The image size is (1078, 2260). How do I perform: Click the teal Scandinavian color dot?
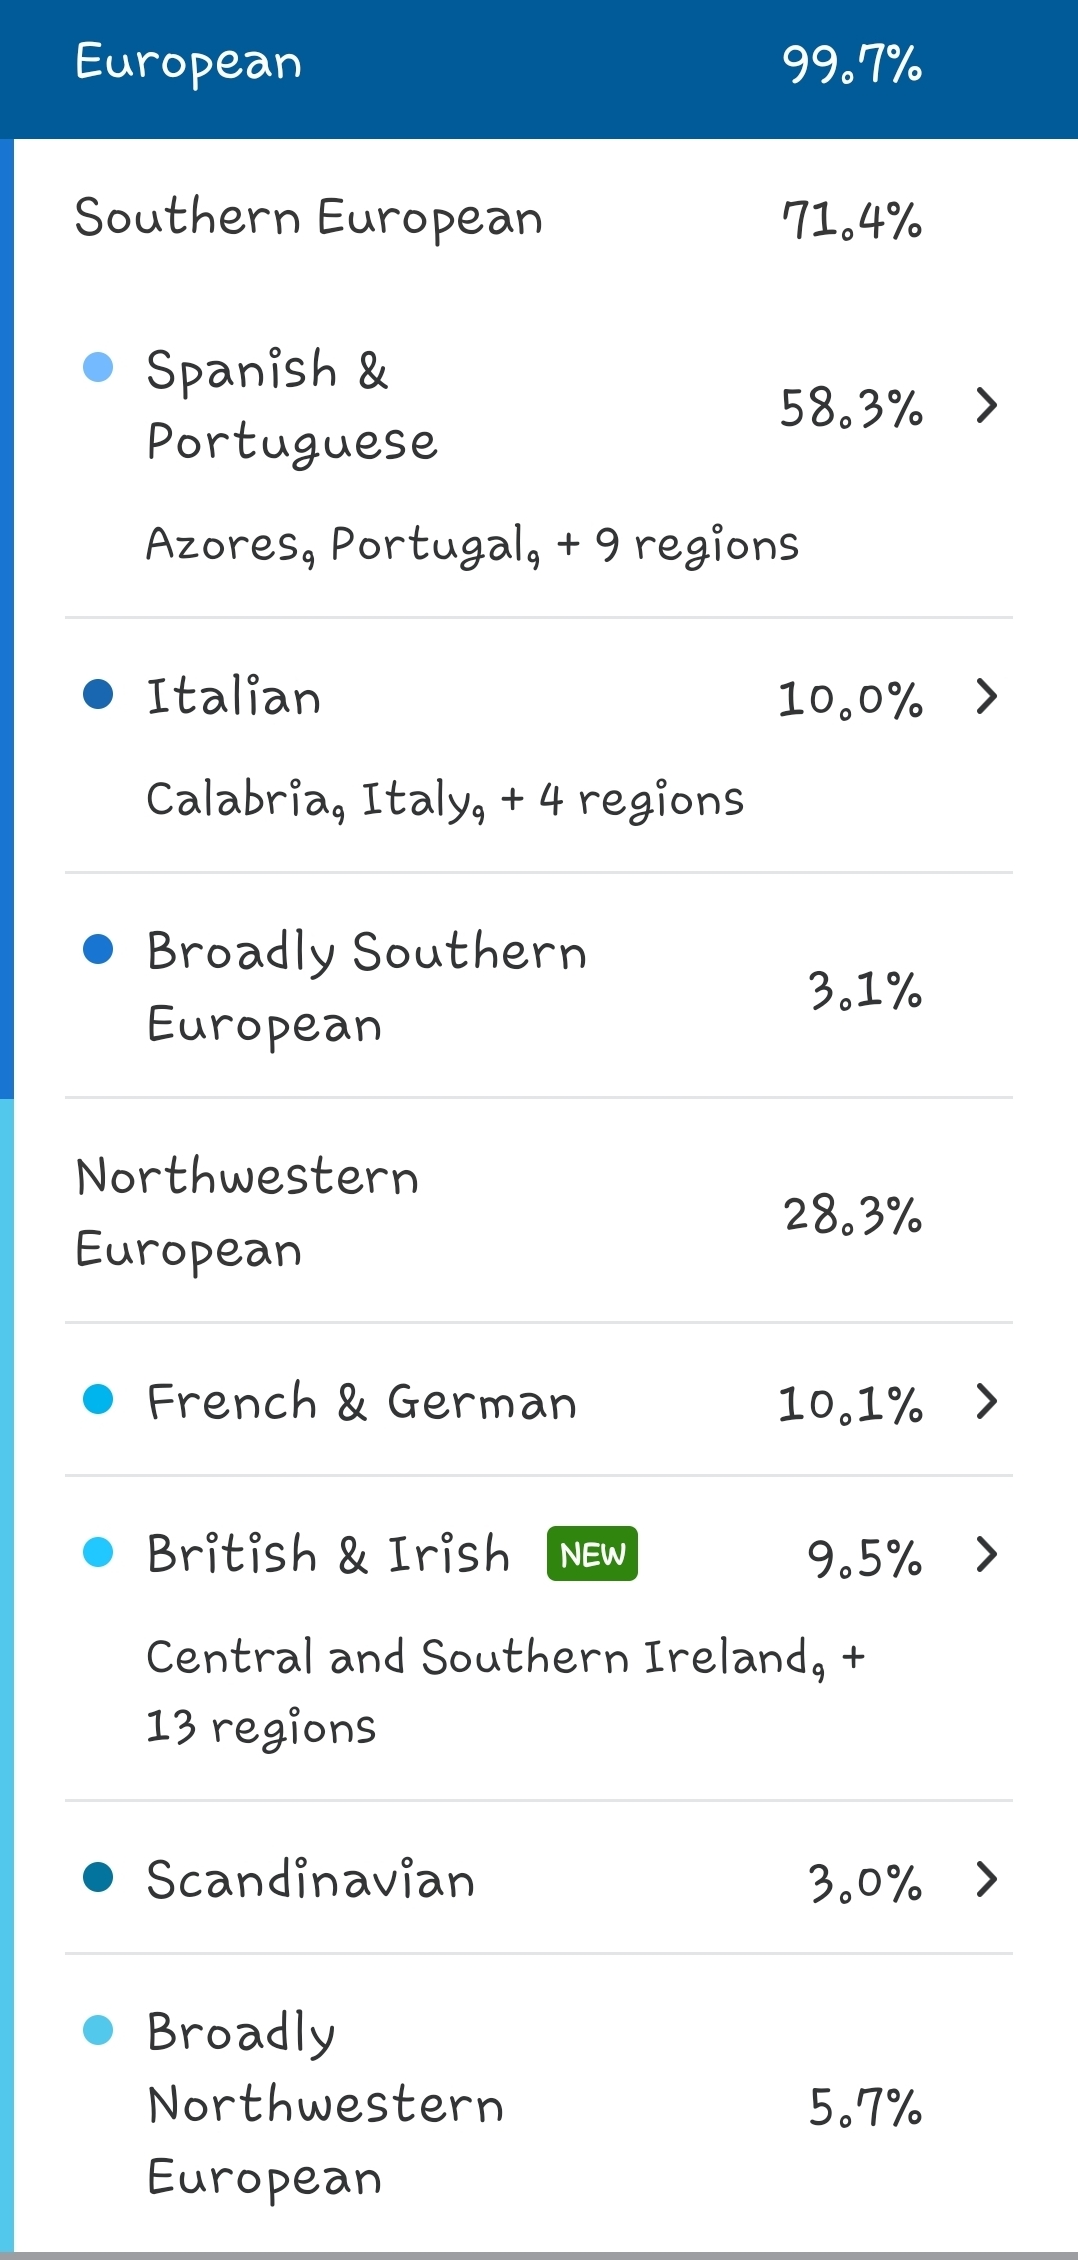coord(98,1877)
